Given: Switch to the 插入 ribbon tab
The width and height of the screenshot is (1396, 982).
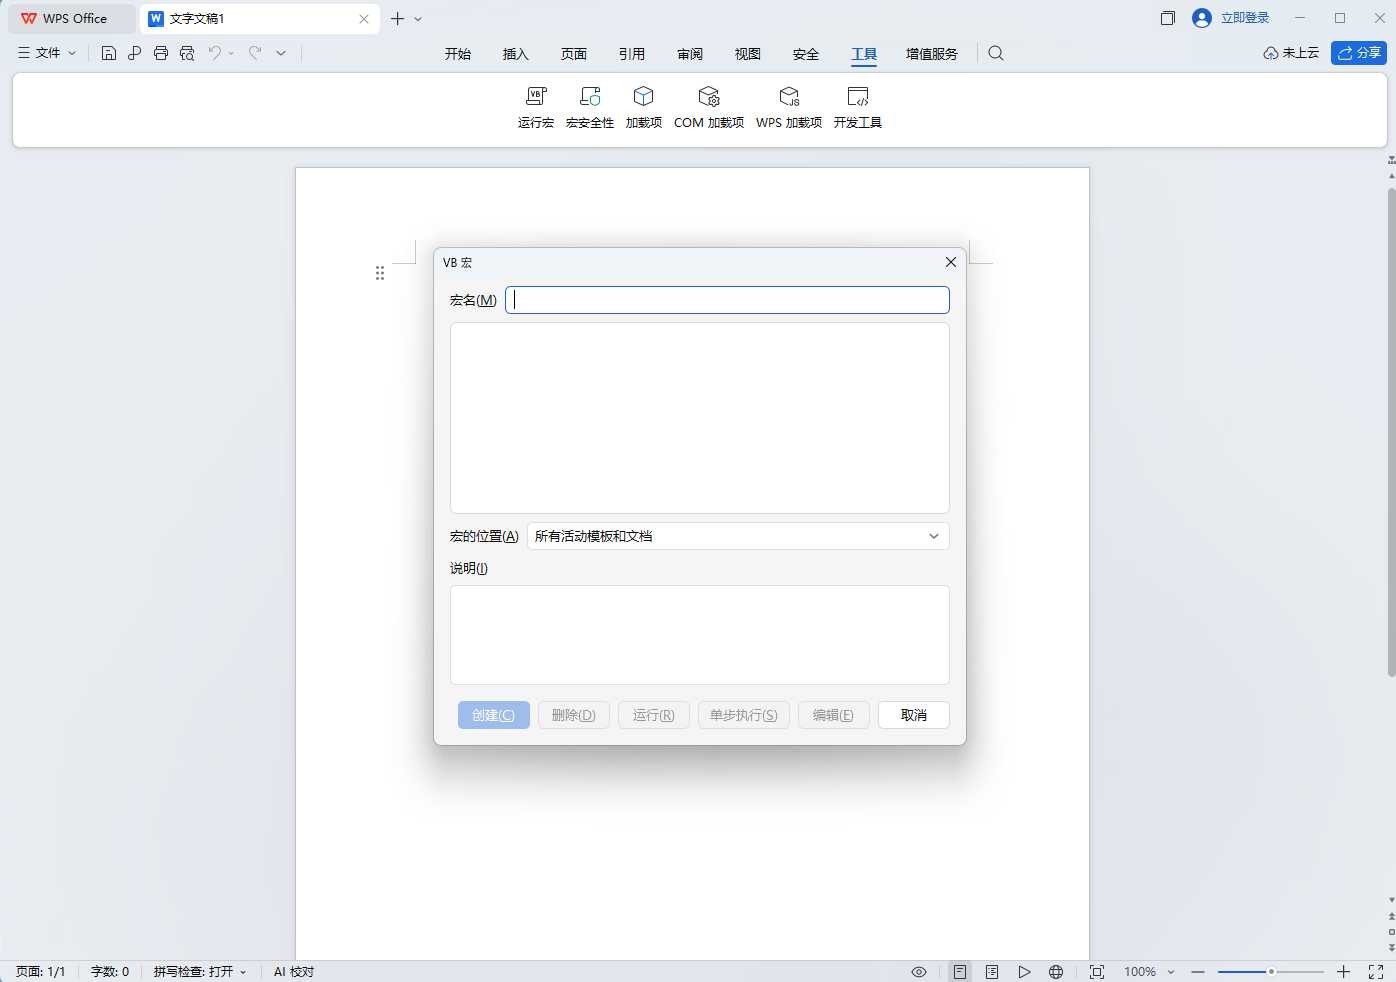Looking at the screenshot, I should point(516,54).
